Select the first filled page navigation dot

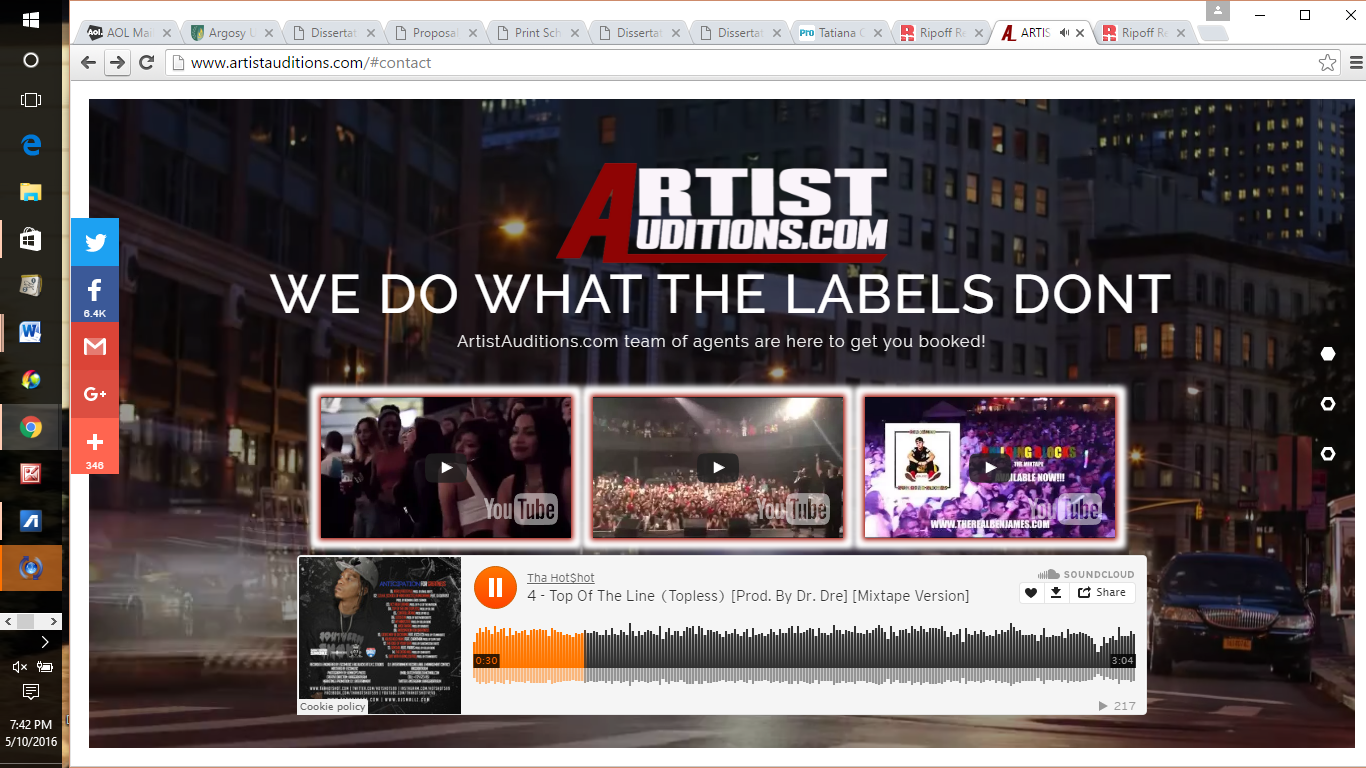tap(1328, 354)
